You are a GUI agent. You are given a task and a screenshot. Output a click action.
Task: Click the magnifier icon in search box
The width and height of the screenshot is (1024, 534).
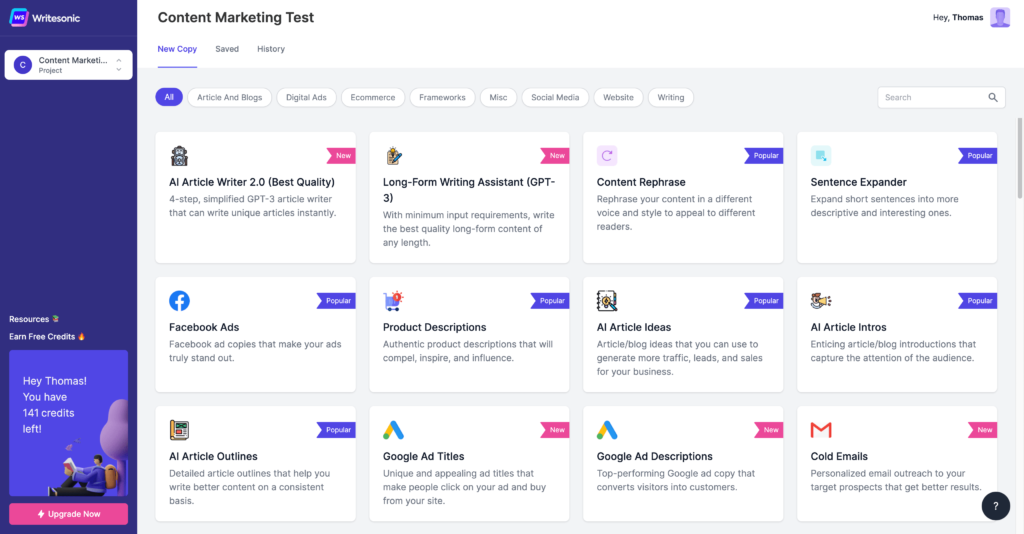pyautogui.click(x=993, y=97)
